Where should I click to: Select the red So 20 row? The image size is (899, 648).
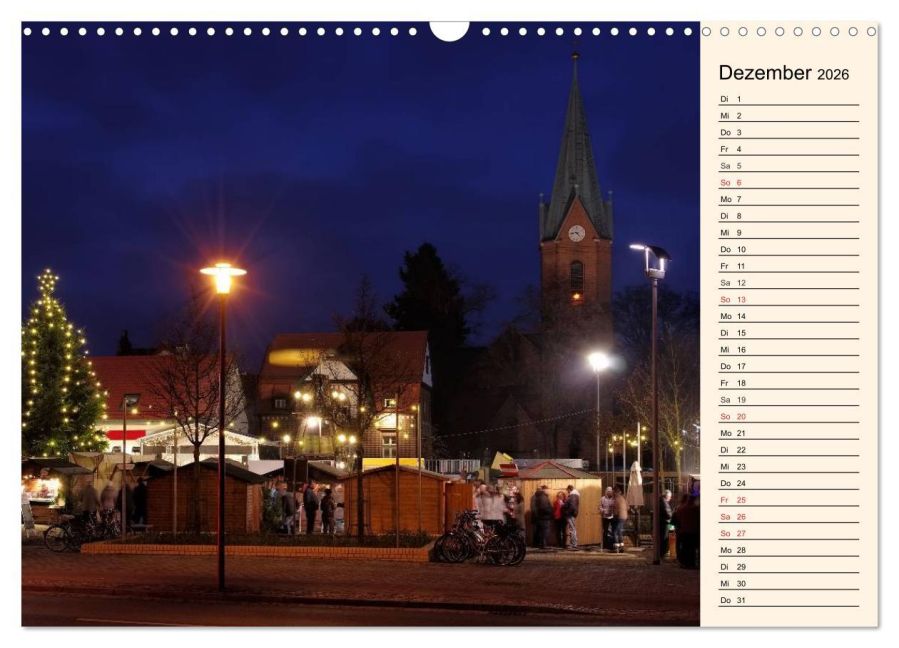[x=789, y=416]
